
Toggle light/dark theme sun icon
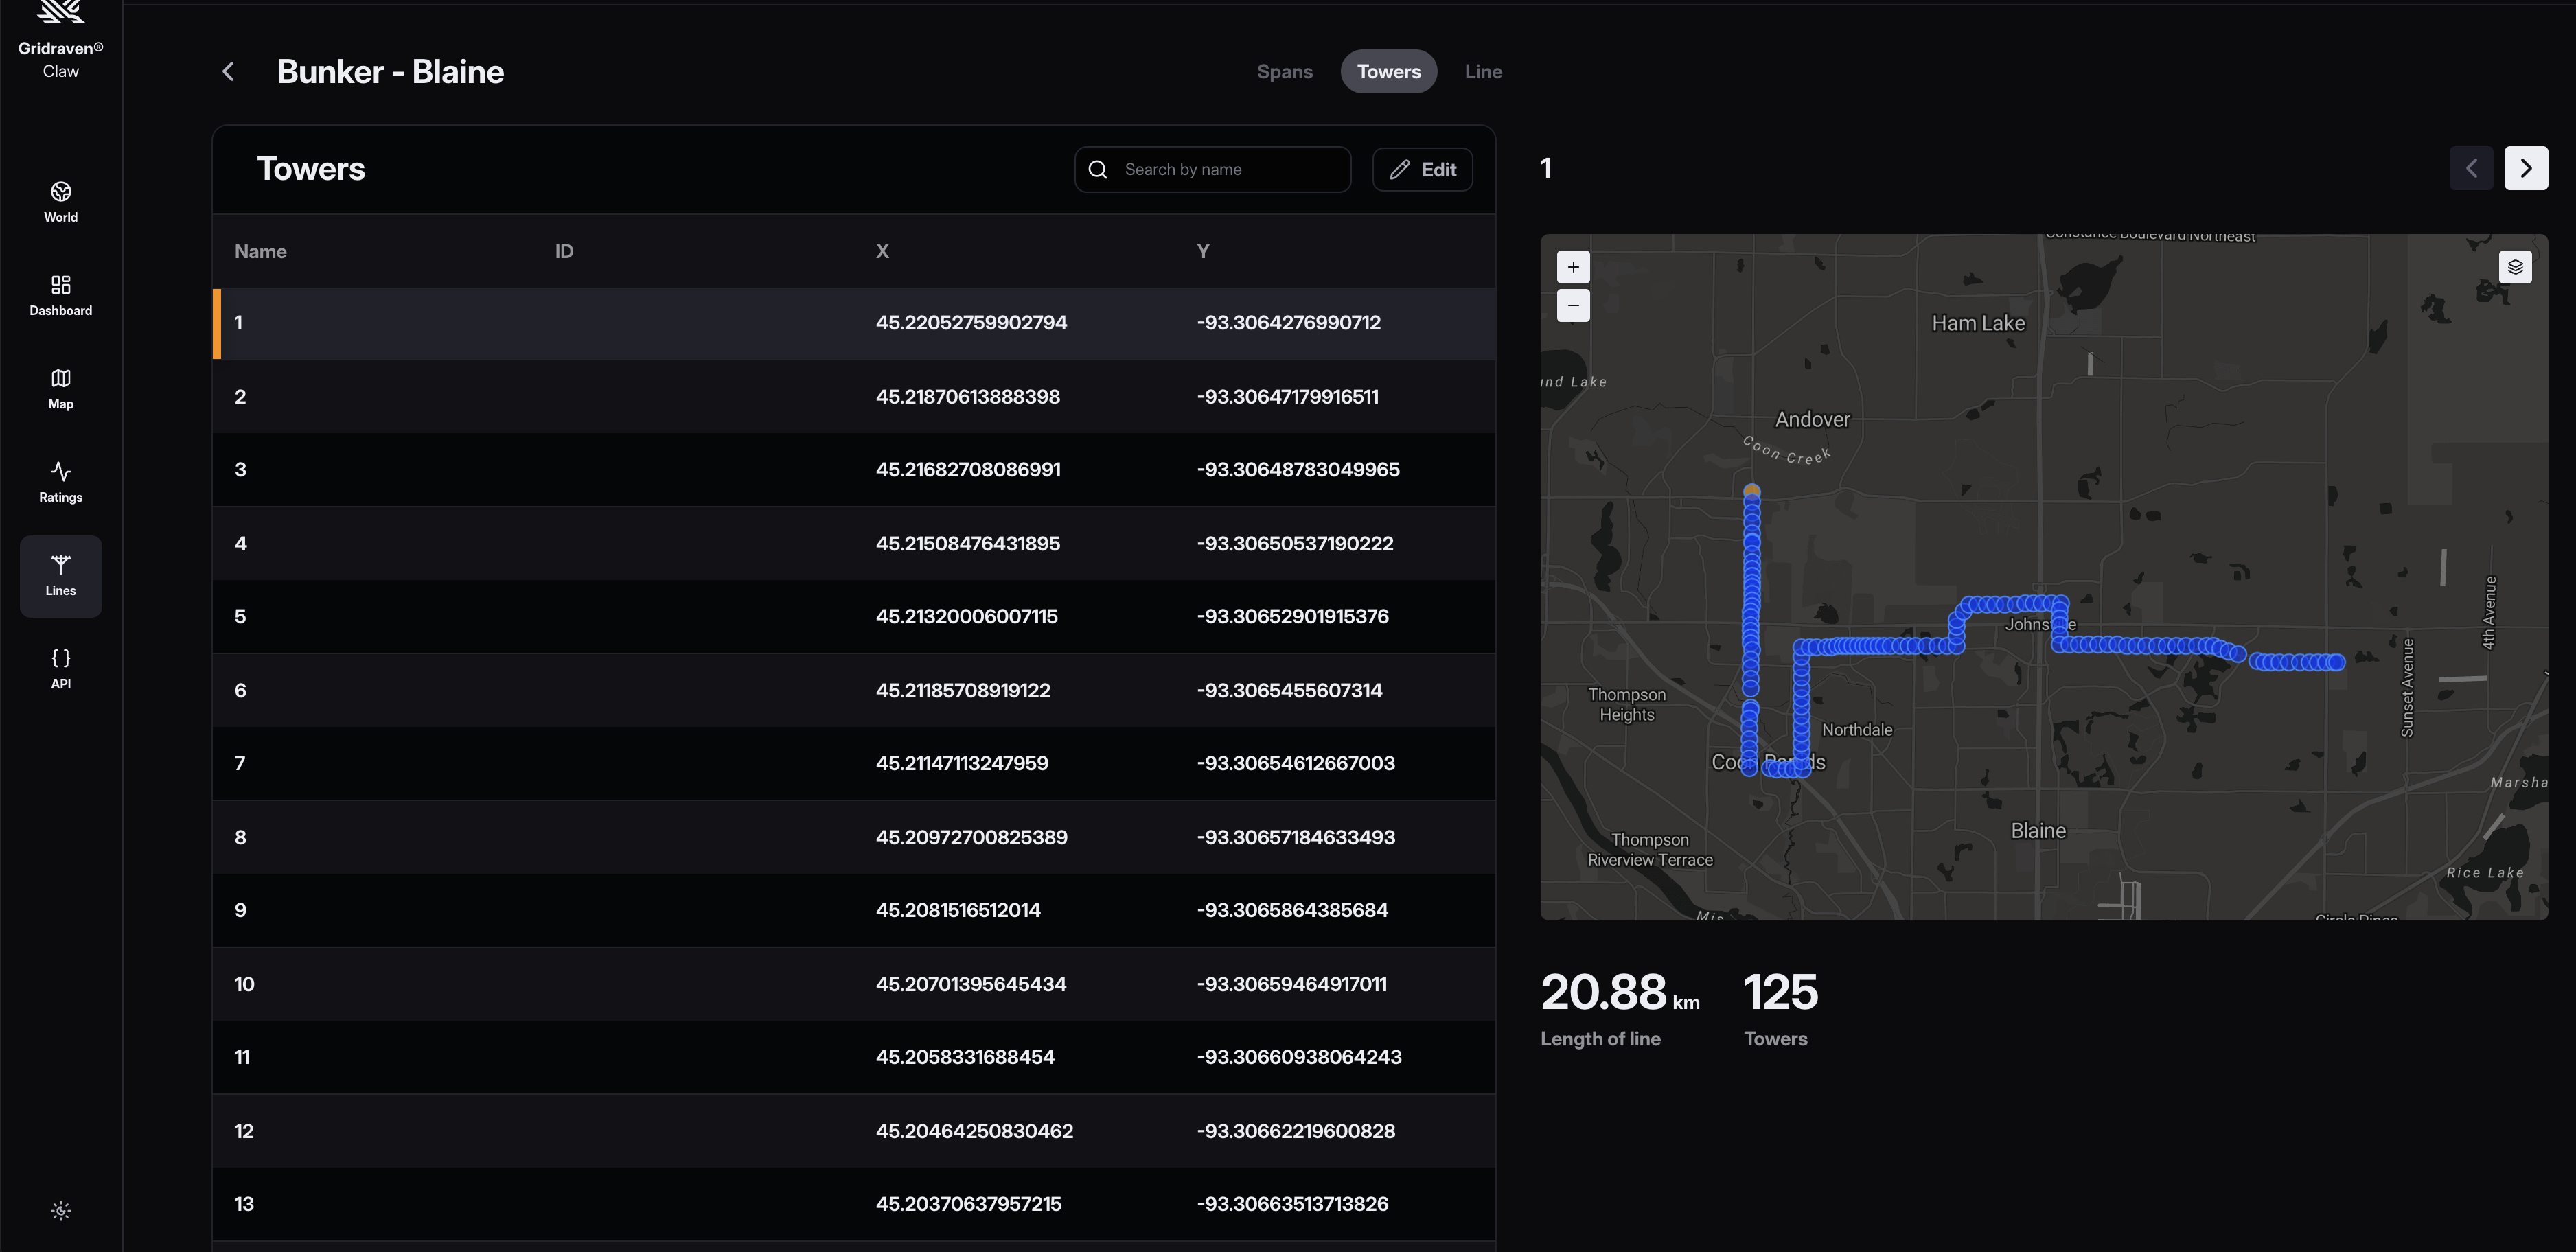pos(61,1211)
